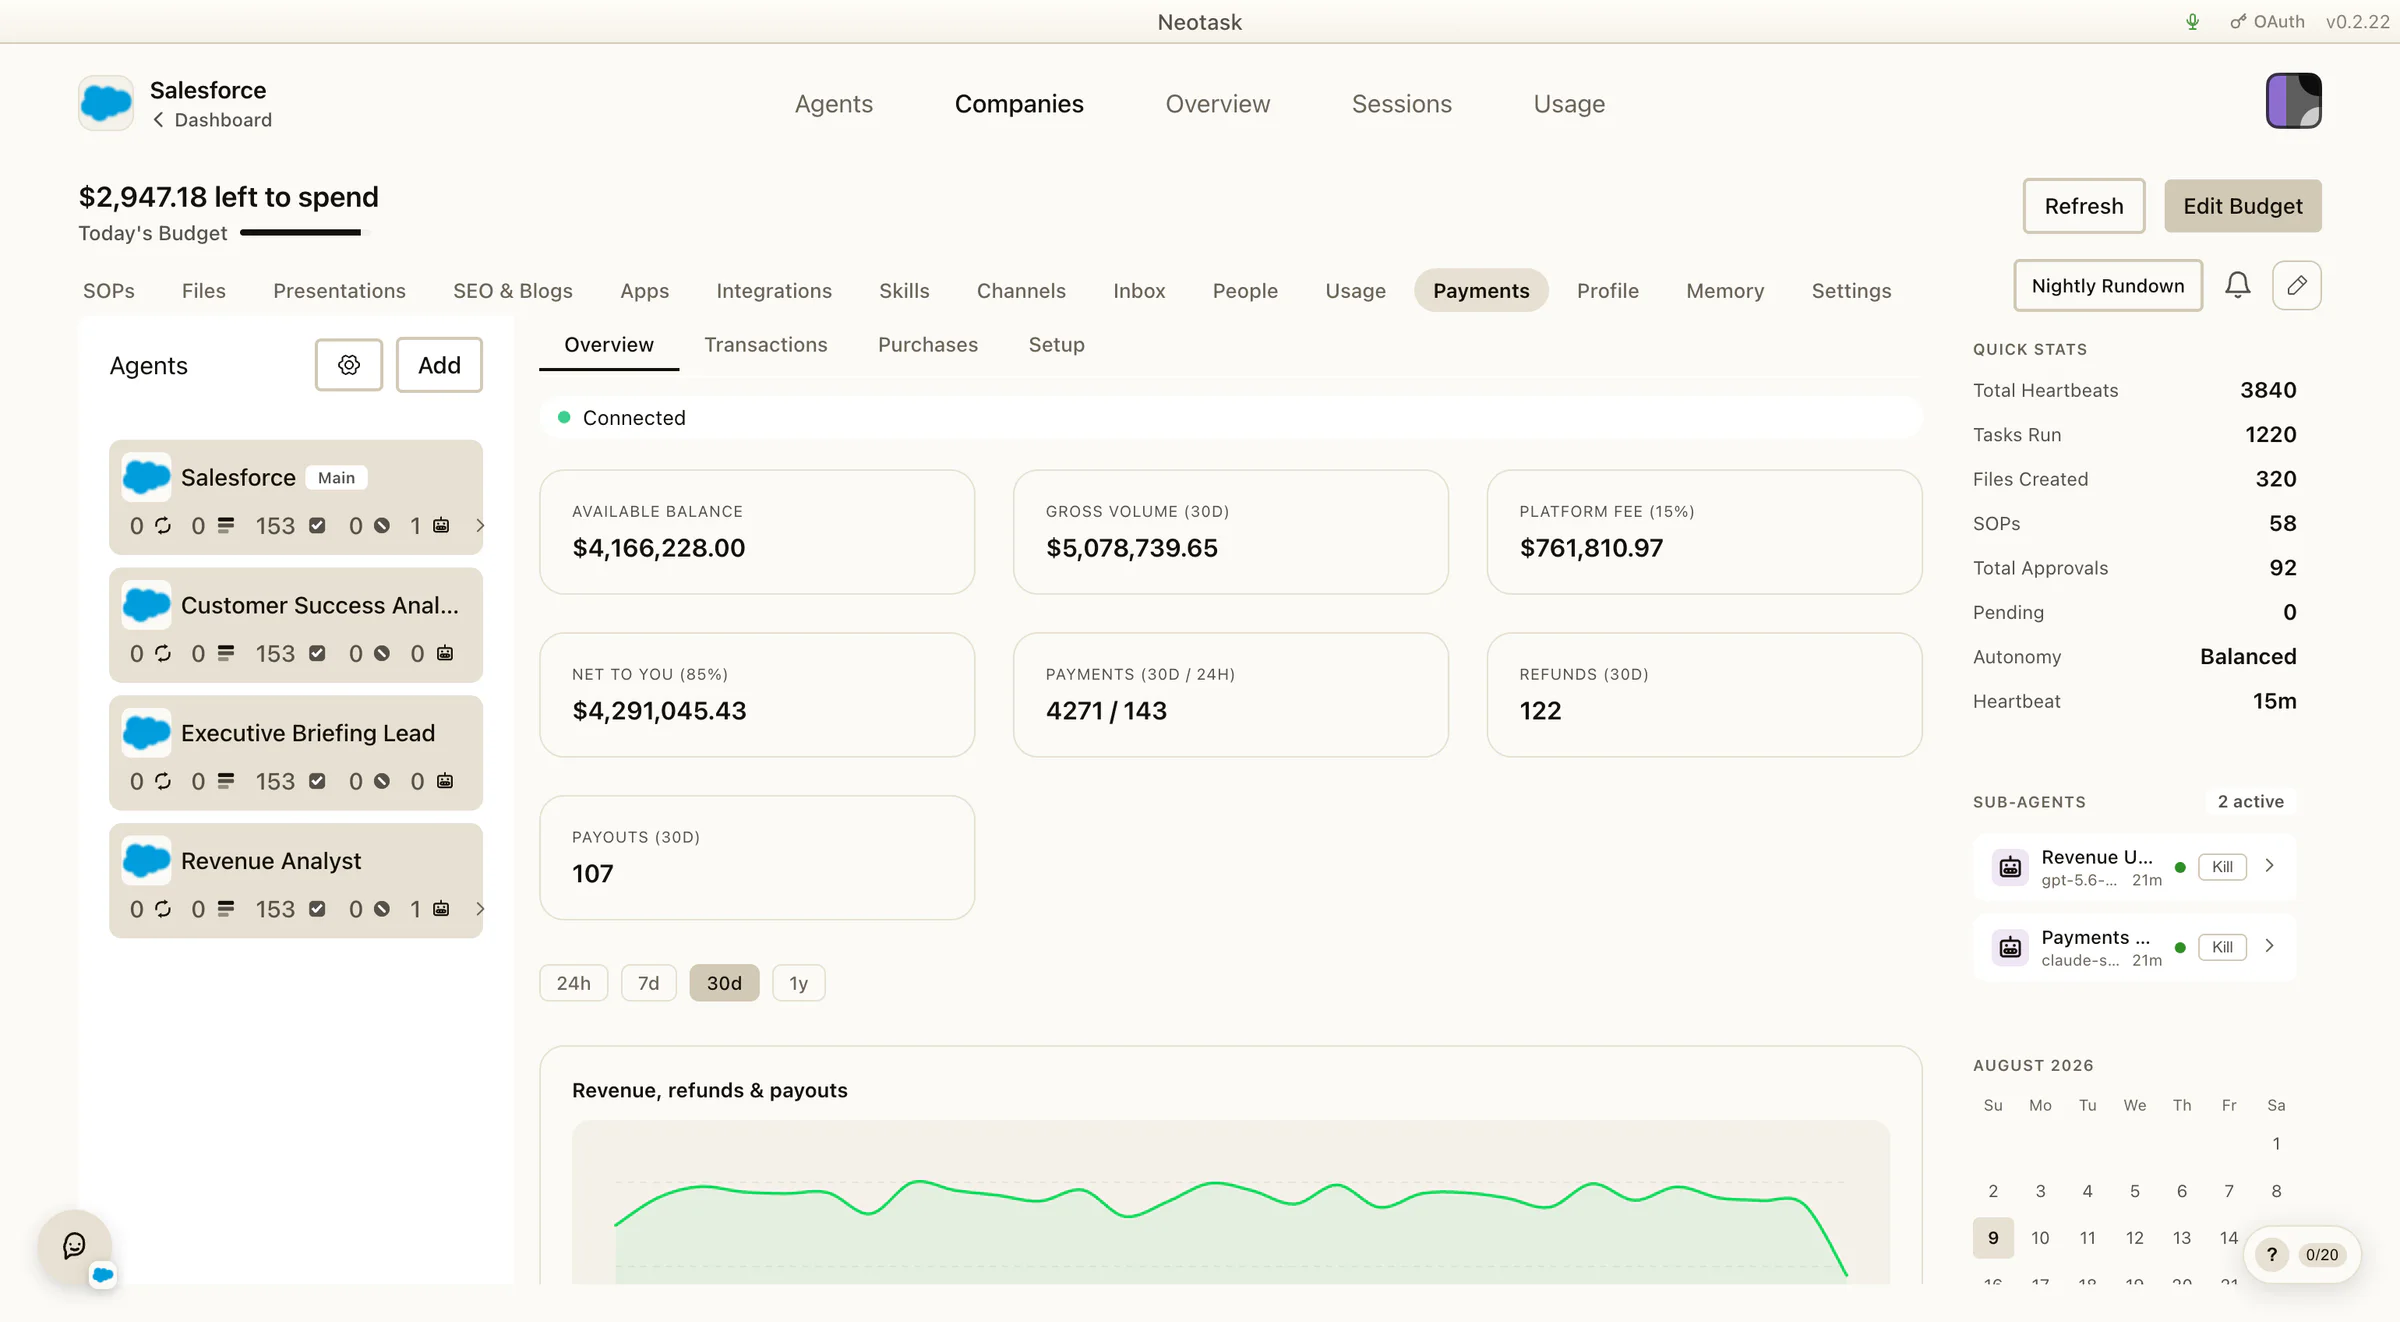Open the user avatar at top right

(x=2293, y=101)
